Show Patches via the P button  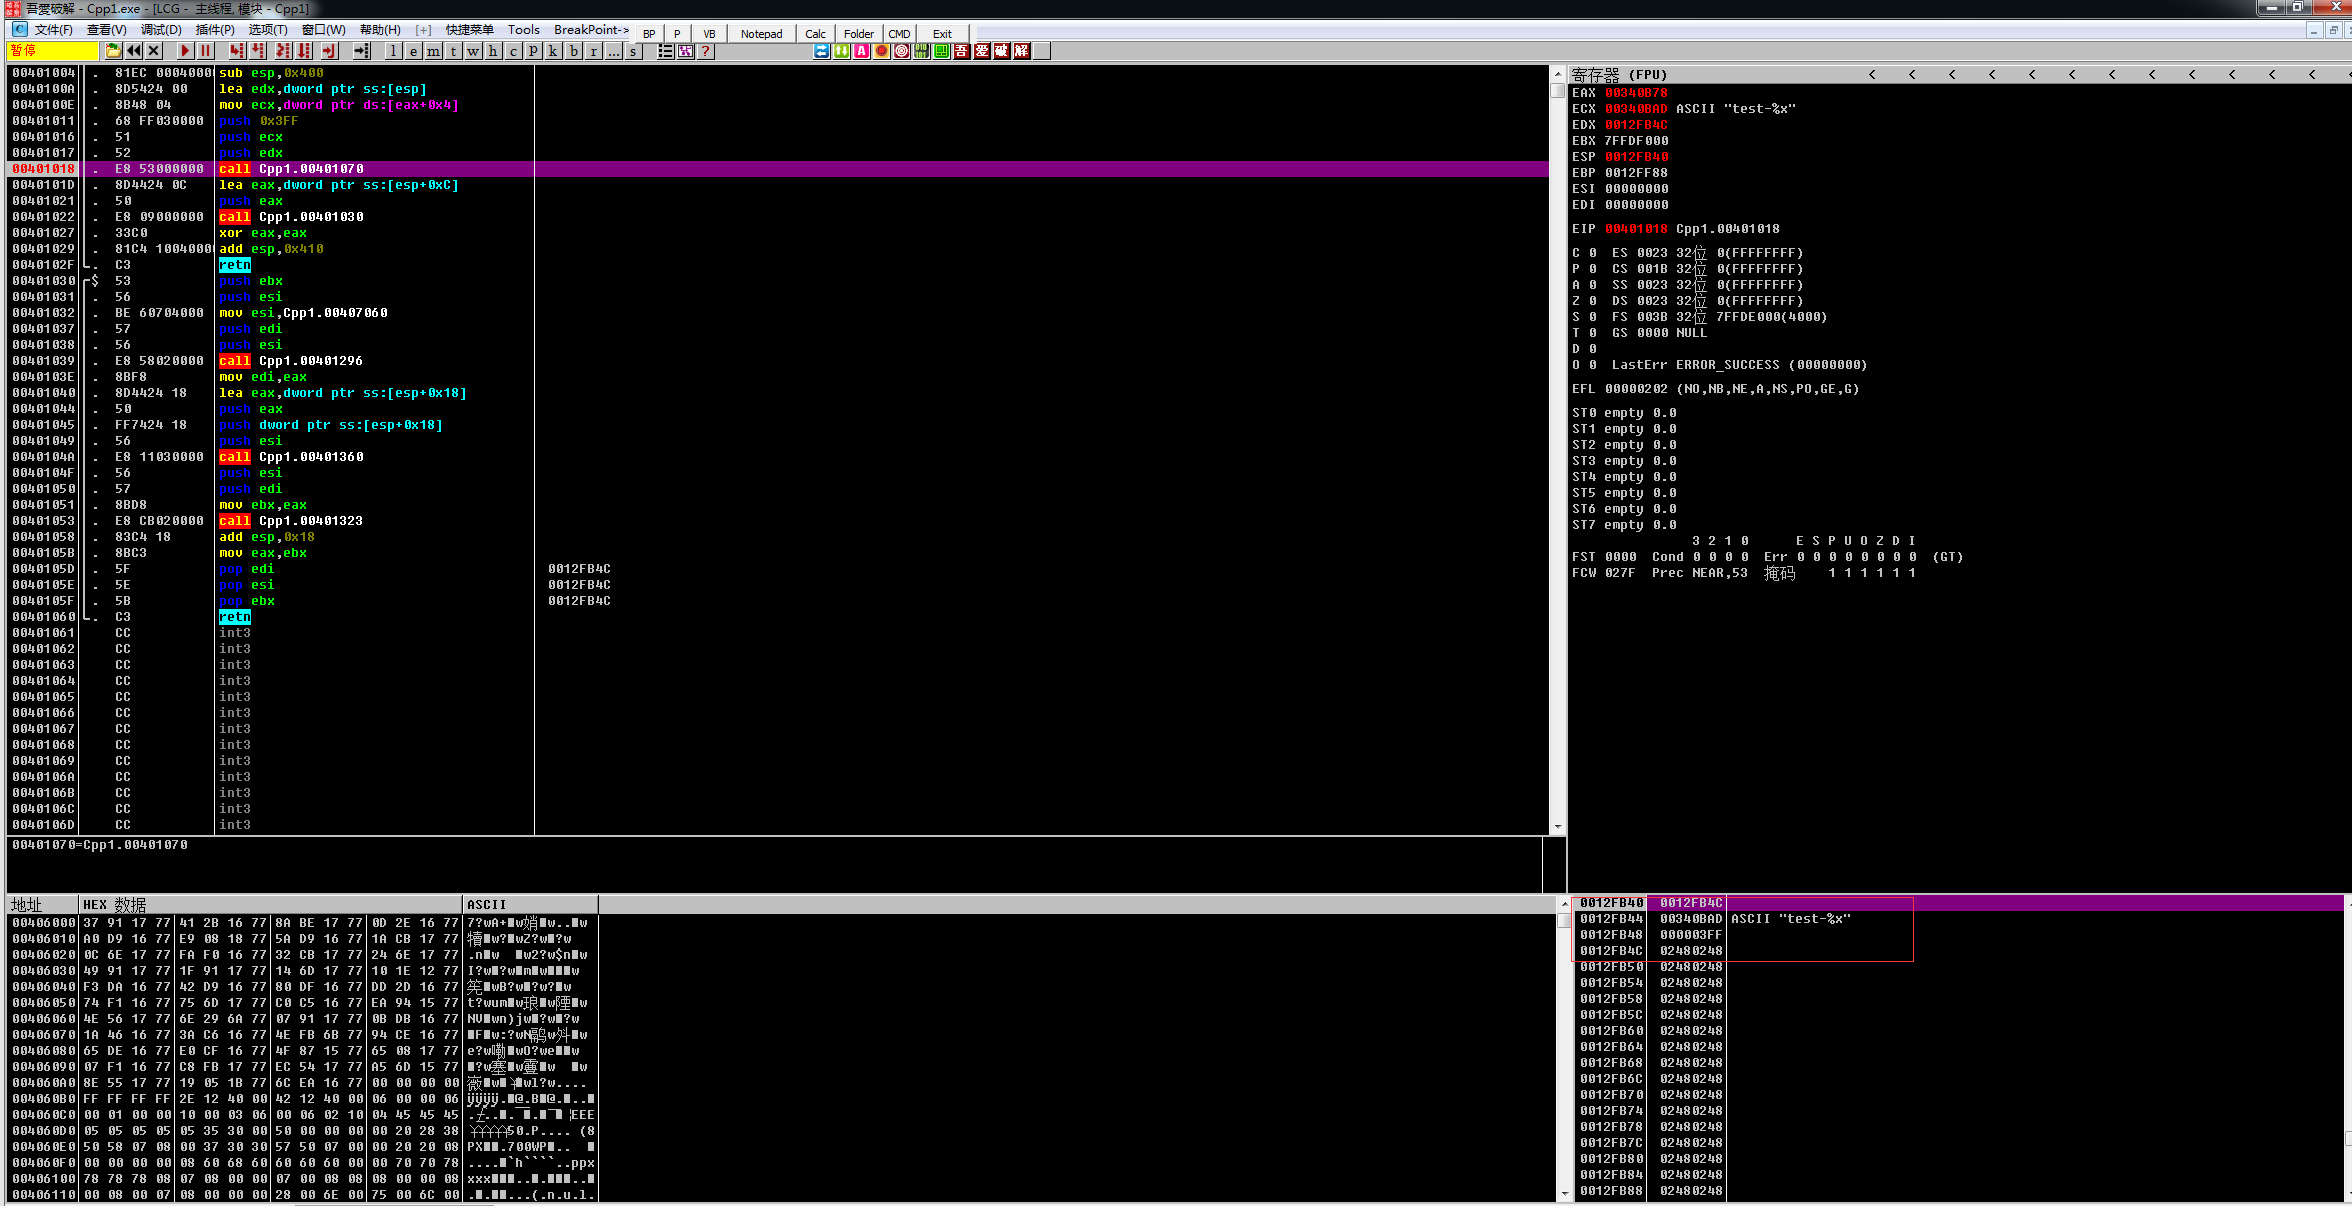point(534,51)
